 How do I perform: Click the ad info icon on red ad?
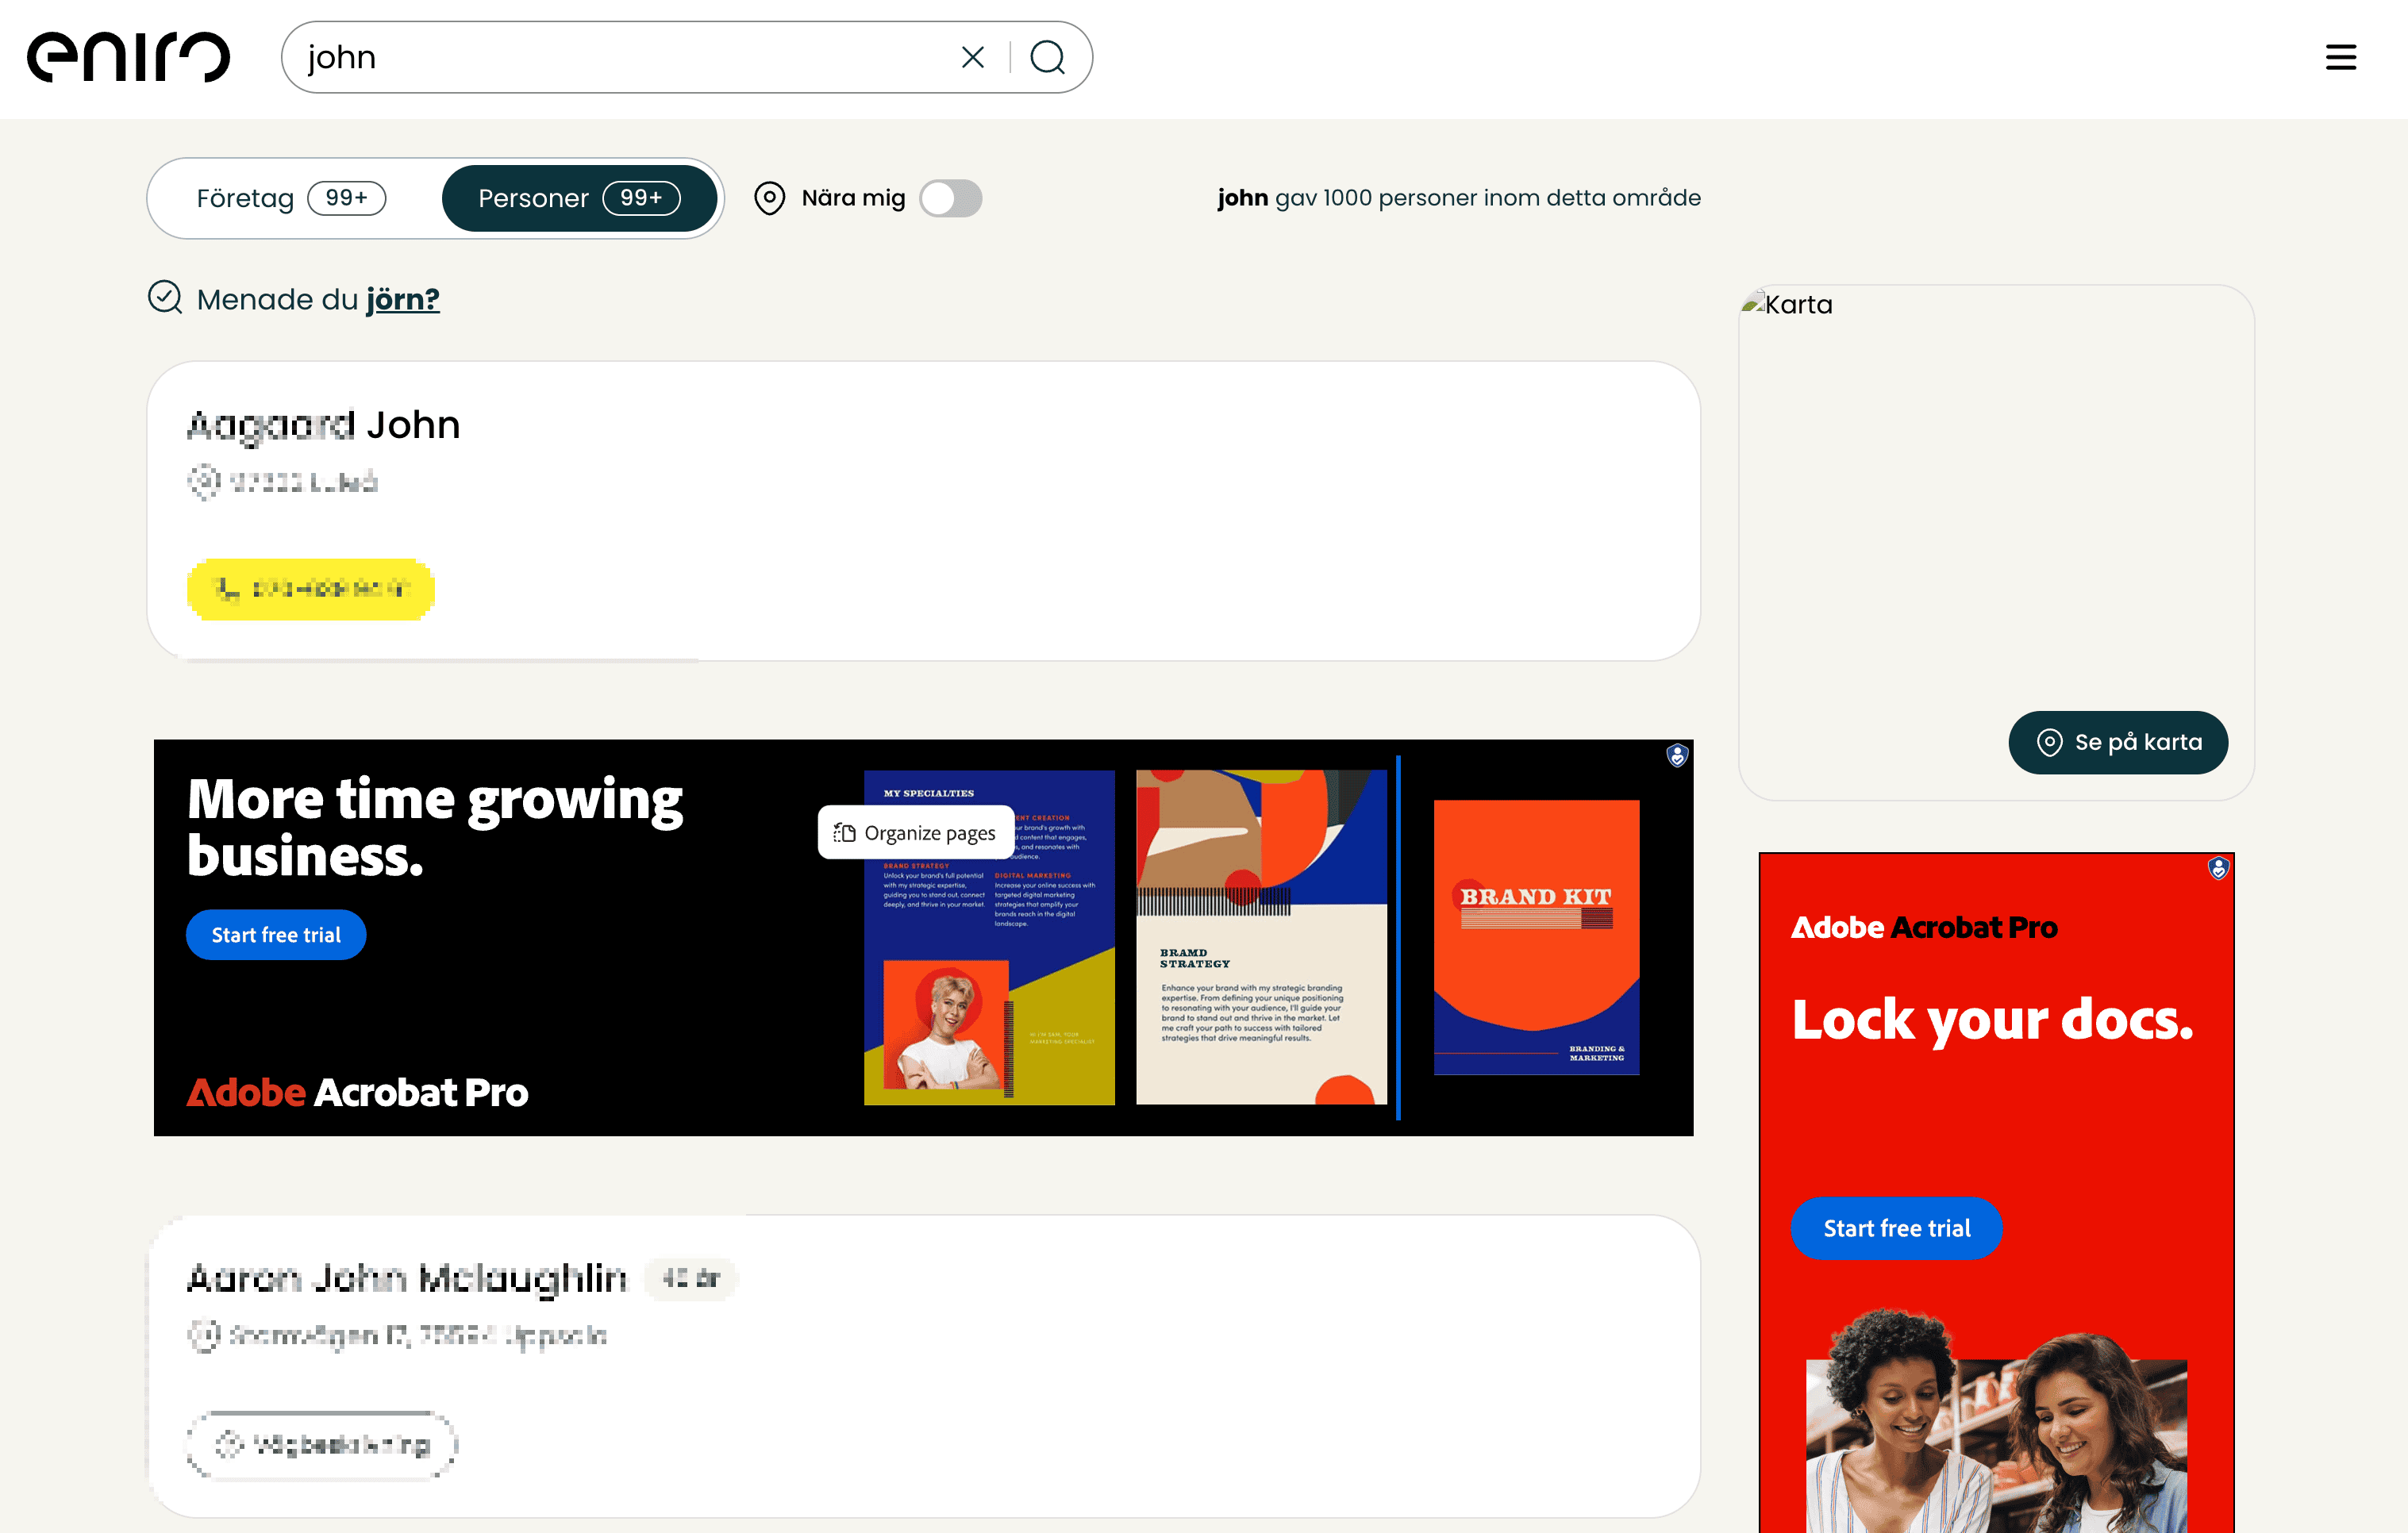[2218, 868]
